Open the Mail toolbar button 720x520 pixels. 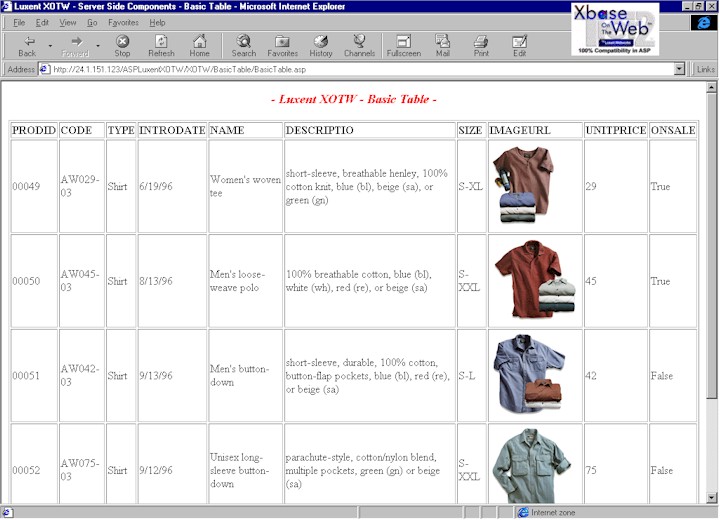point(443,46)
